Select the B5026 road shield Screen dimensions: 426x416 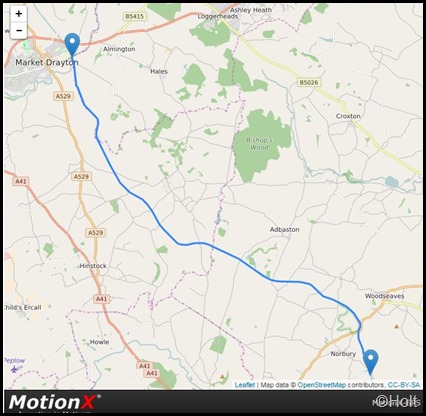pyautogui.click(x=309, y=82)
